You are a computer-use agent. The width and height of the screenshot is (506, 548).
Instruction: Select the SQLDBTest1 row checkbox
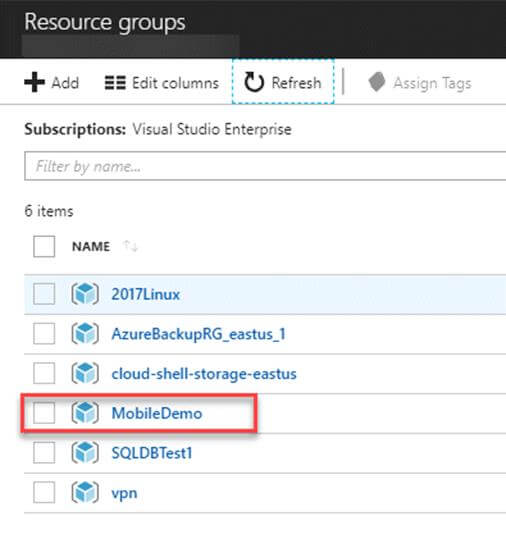click(x=44, y=453)
